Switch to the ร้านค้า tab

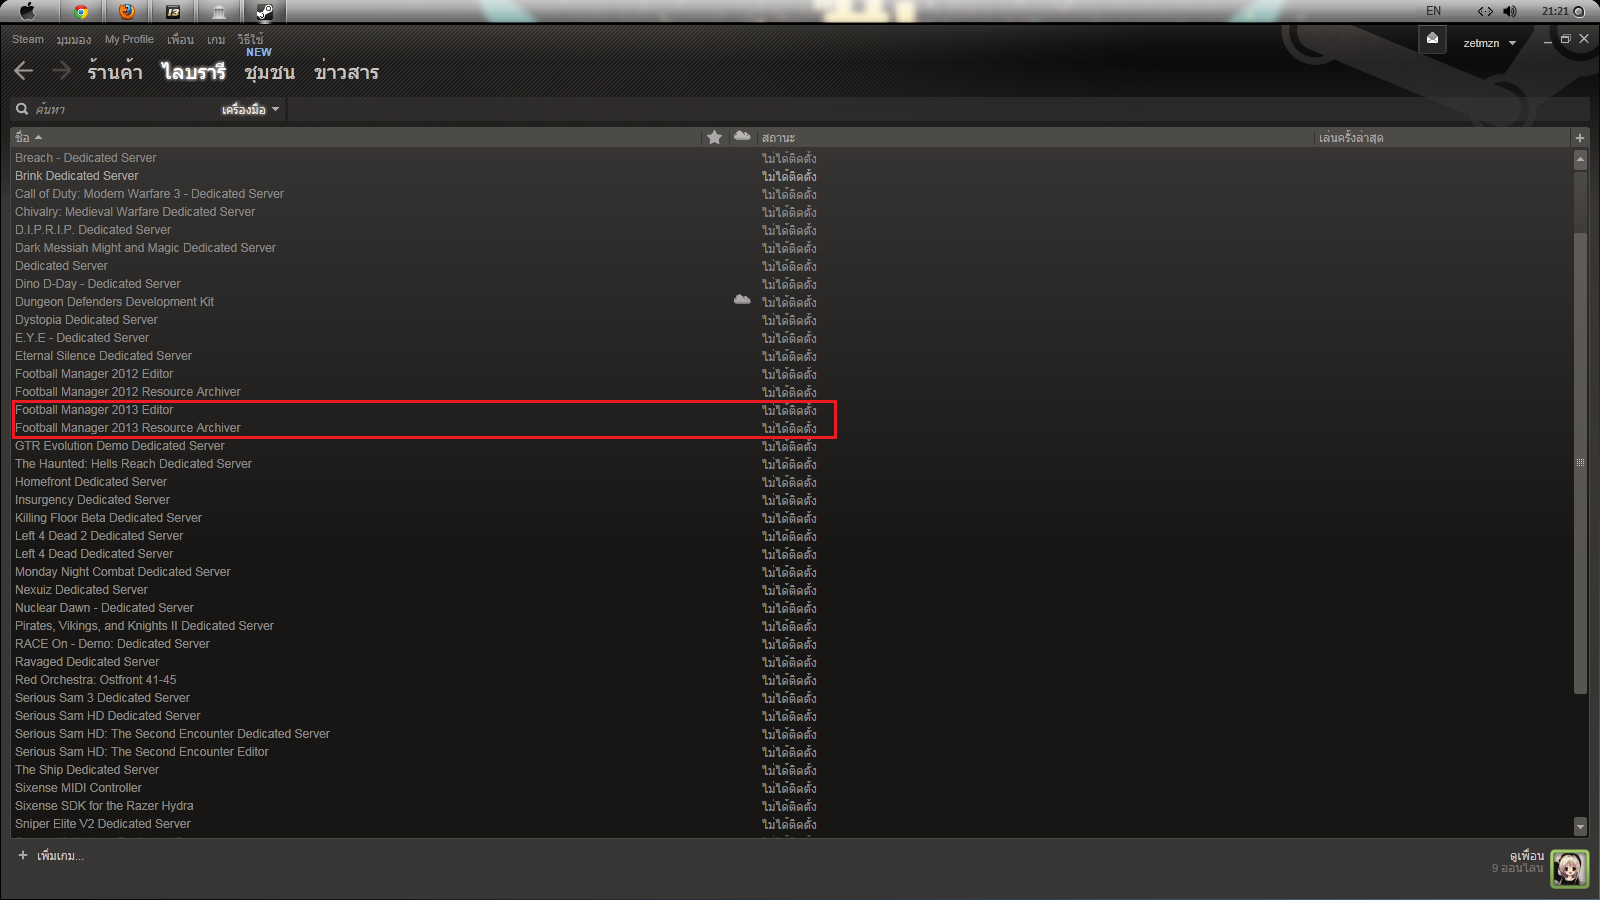pos(115,72)
